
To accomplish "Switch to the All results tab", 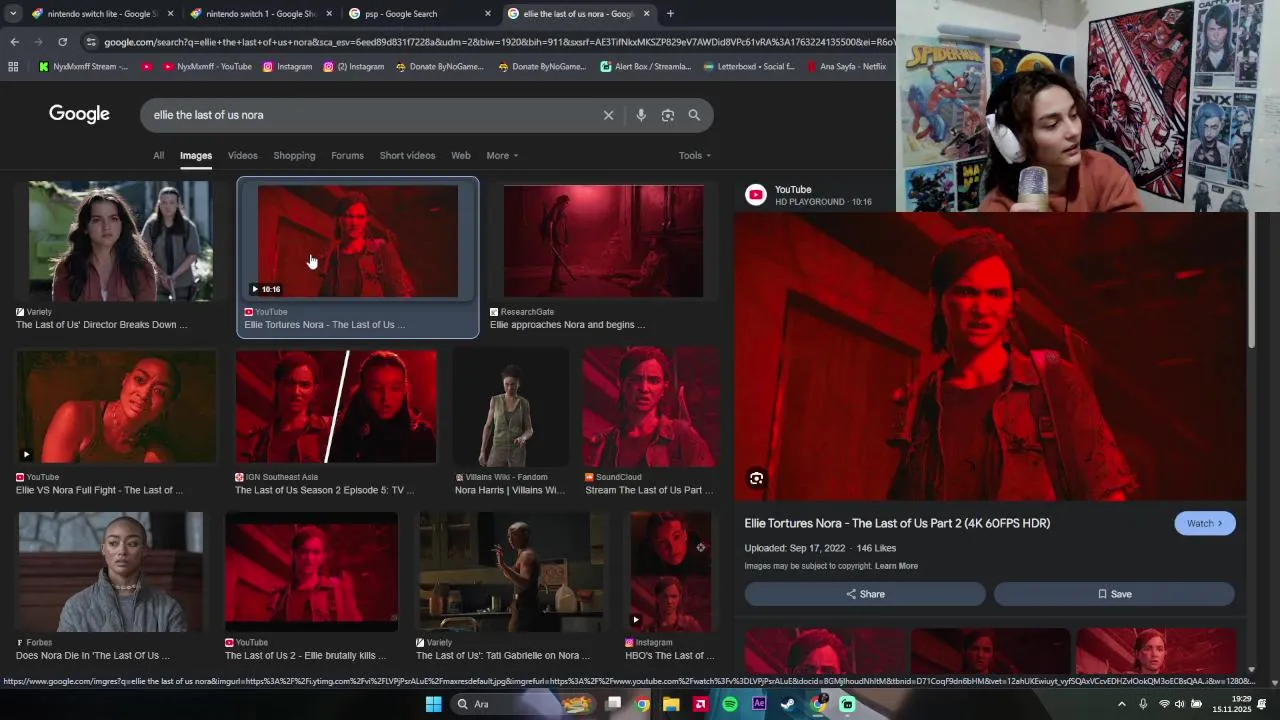I will pyautogui.click(x=158, y=156).
